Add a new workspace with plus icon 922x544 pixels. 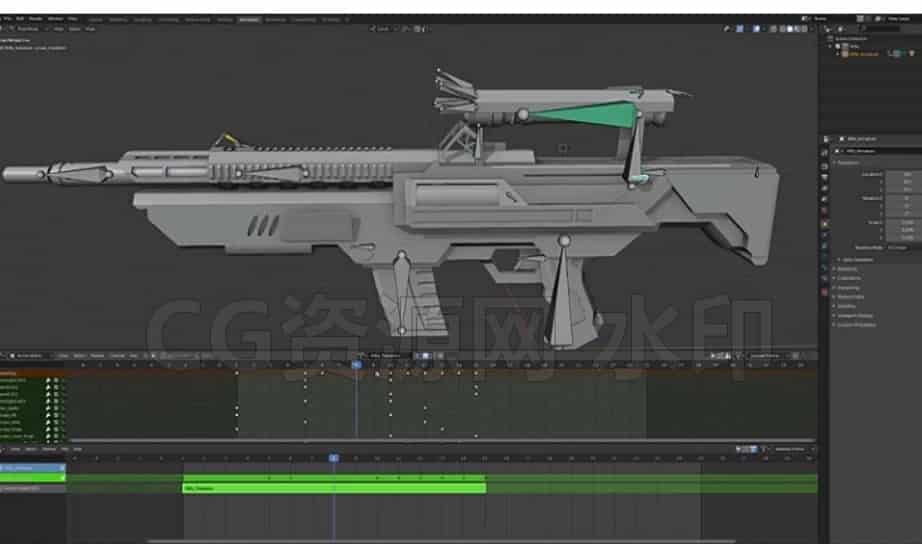(x=347, y=19)
